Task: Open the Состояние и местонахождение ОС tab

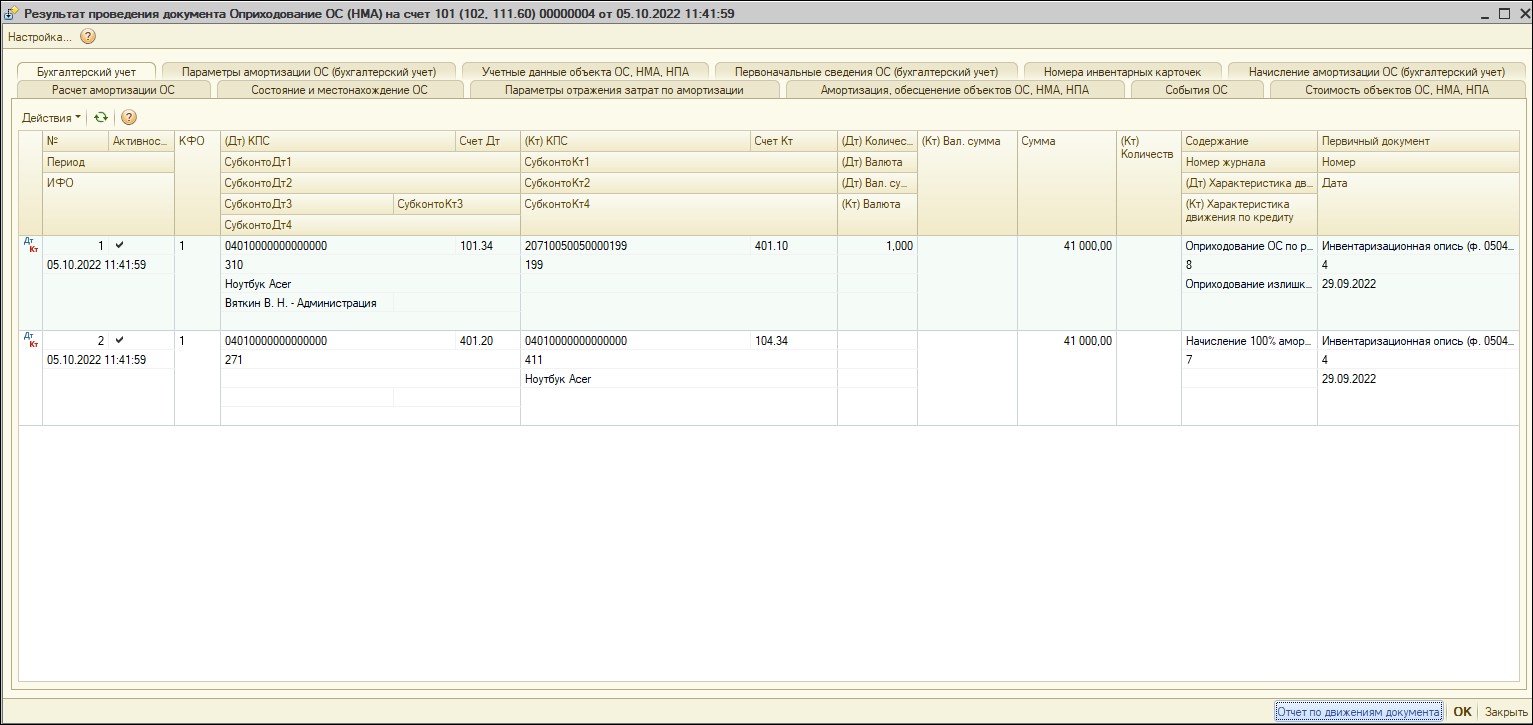Action: 339,90
